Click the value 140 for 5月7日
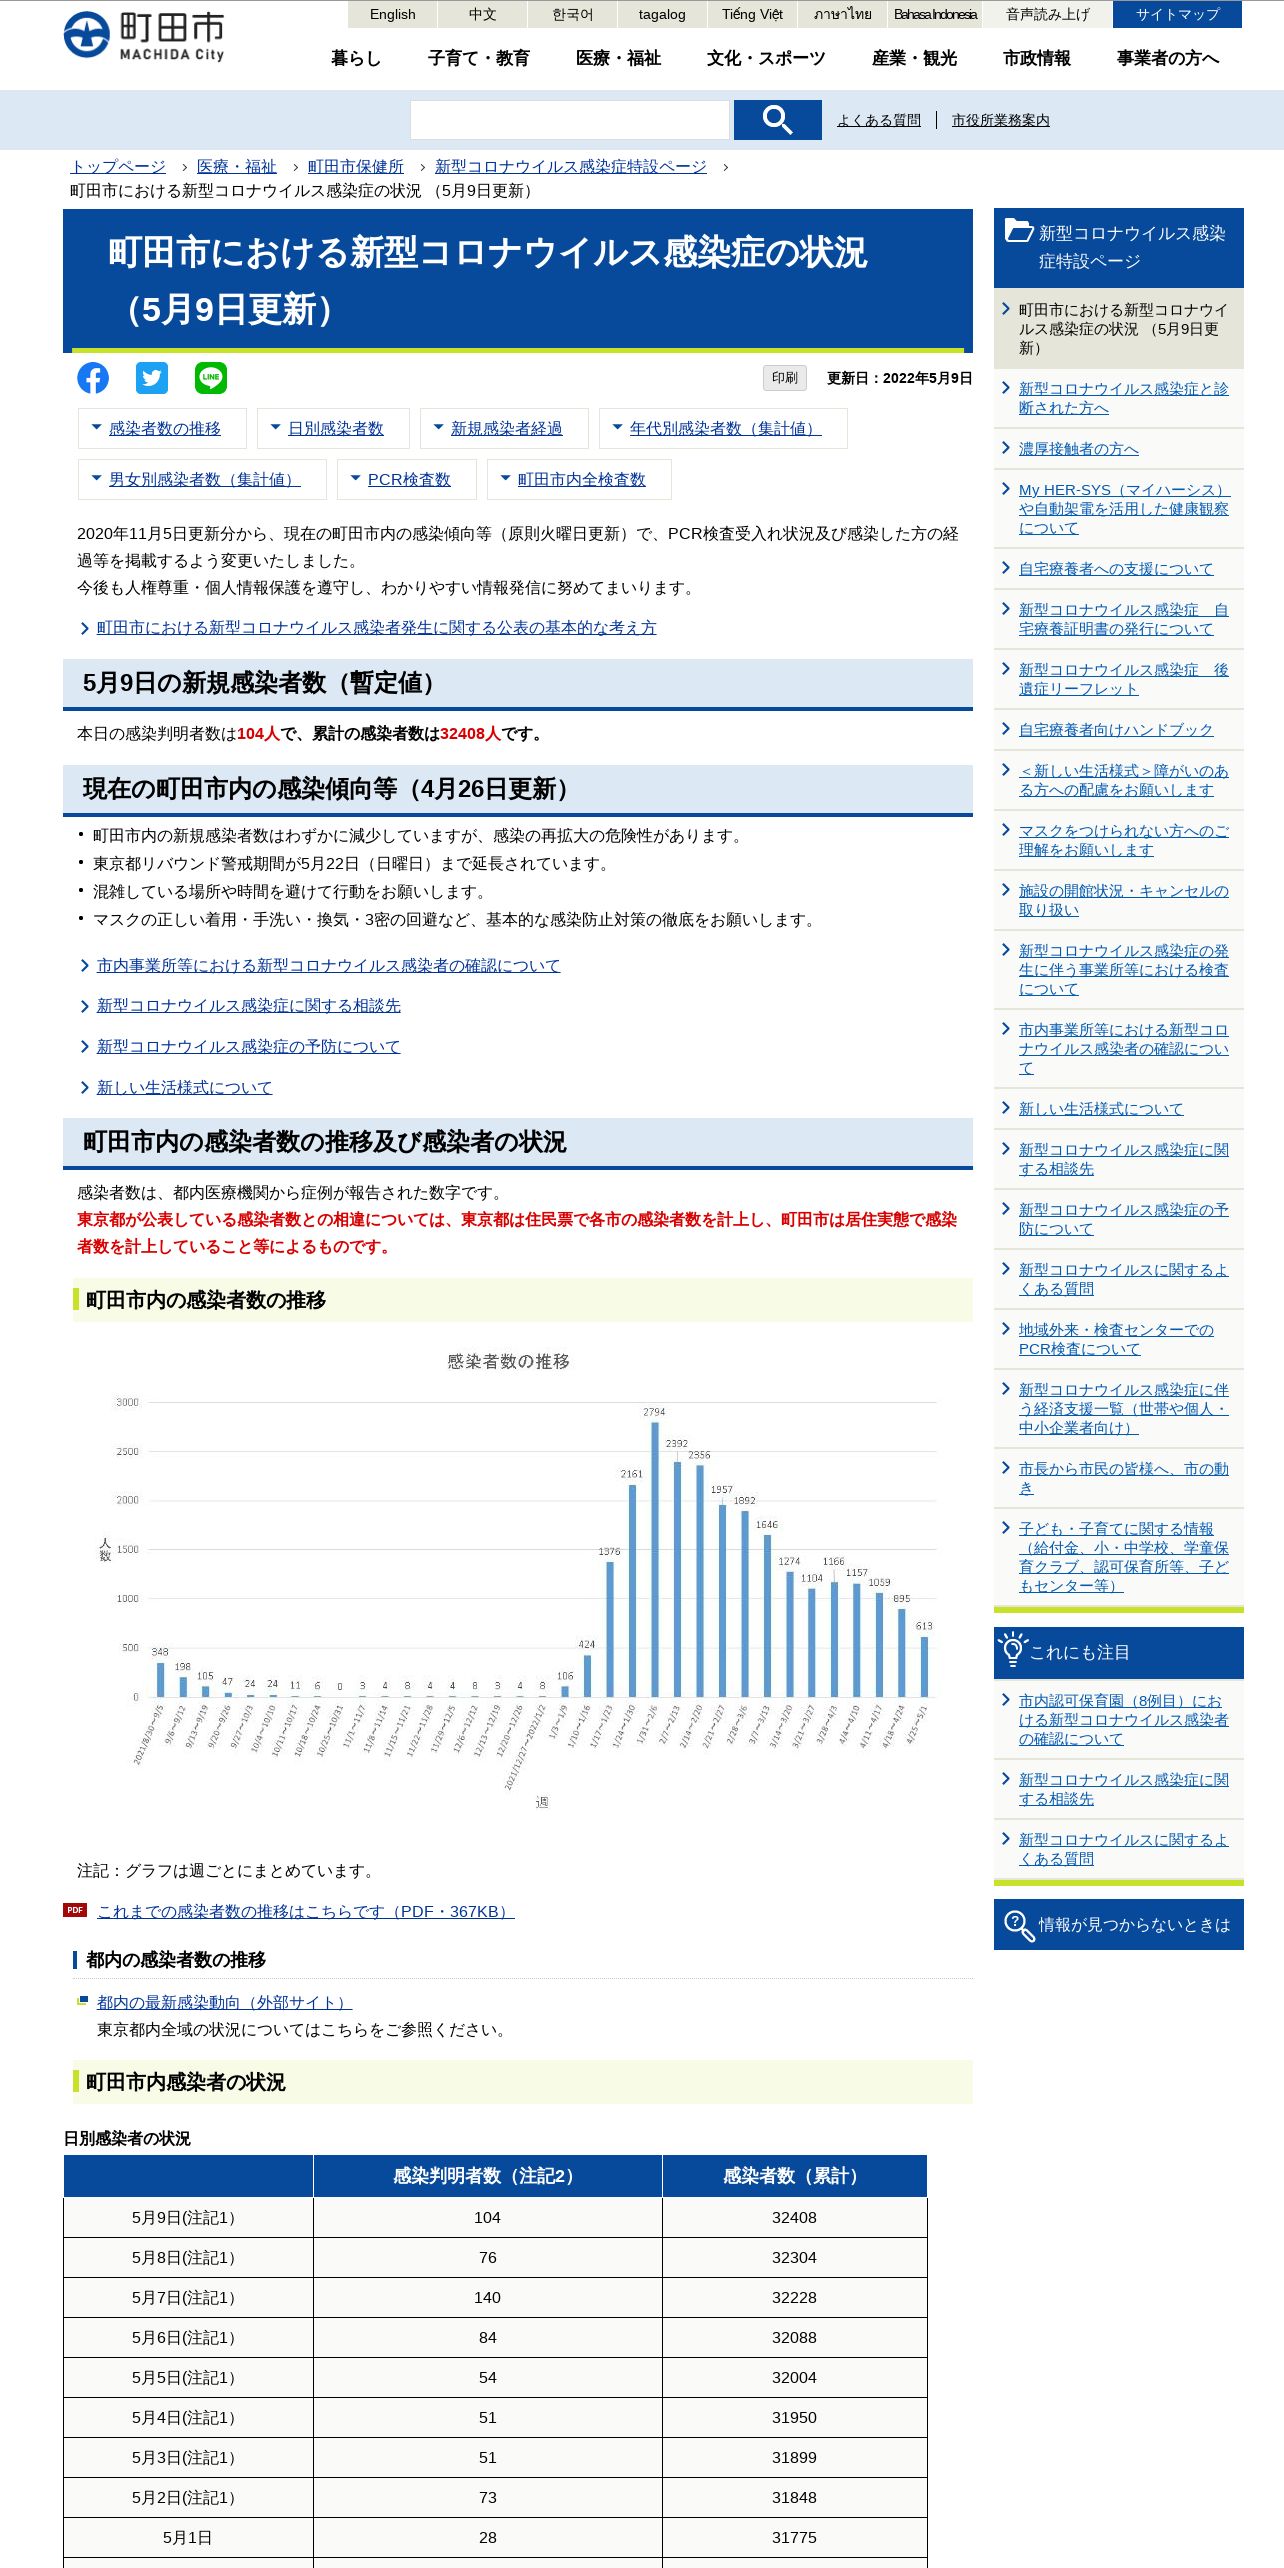1284x2568 pixels. [x=487, y=2297]
